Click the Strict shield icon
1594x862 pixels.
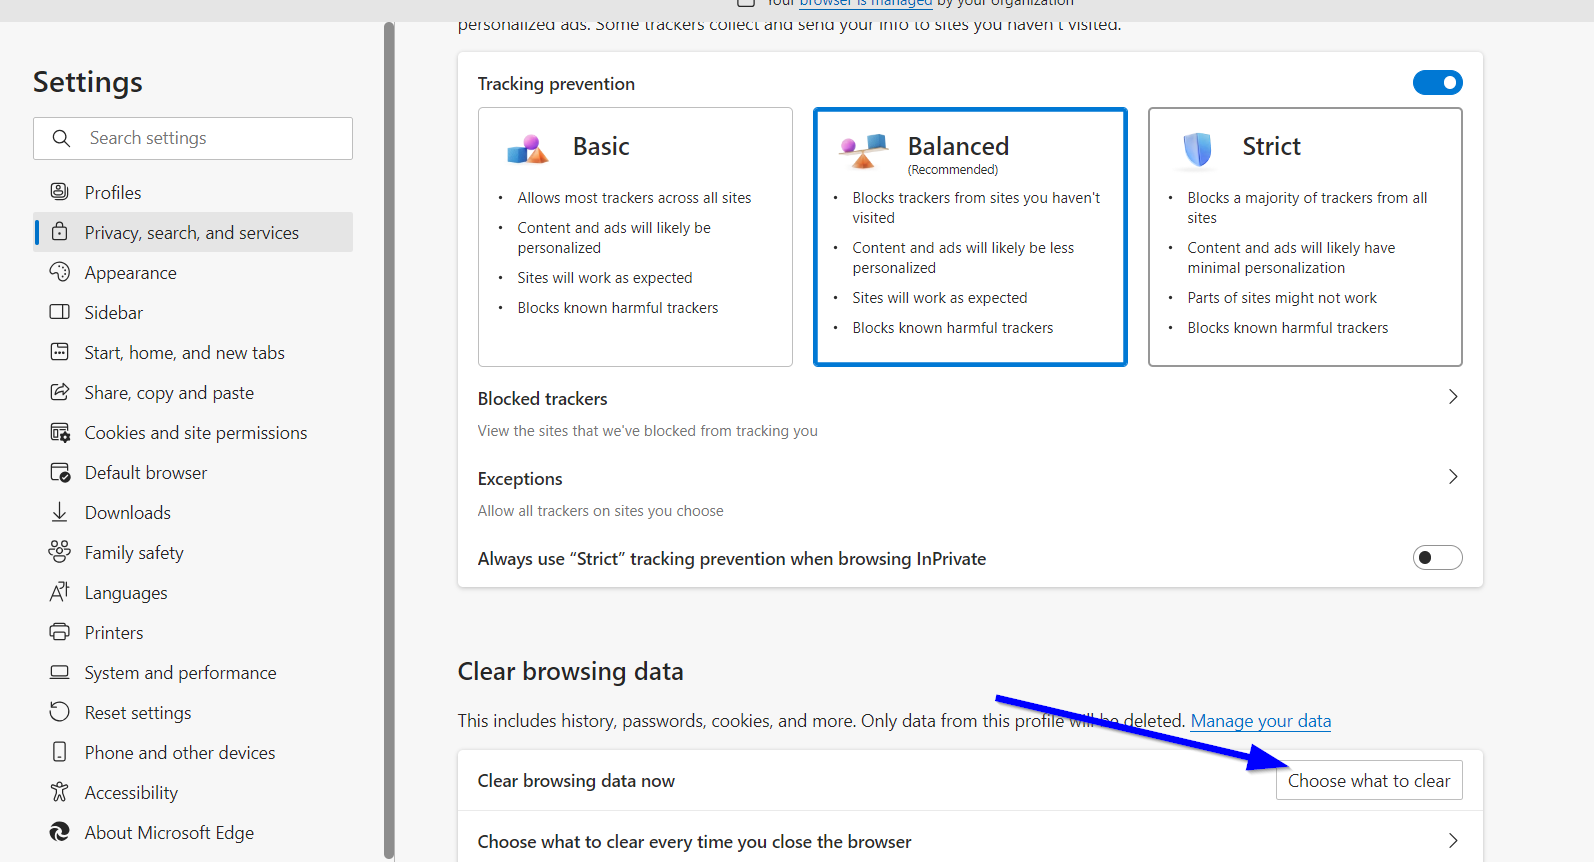coord(1197,149)
